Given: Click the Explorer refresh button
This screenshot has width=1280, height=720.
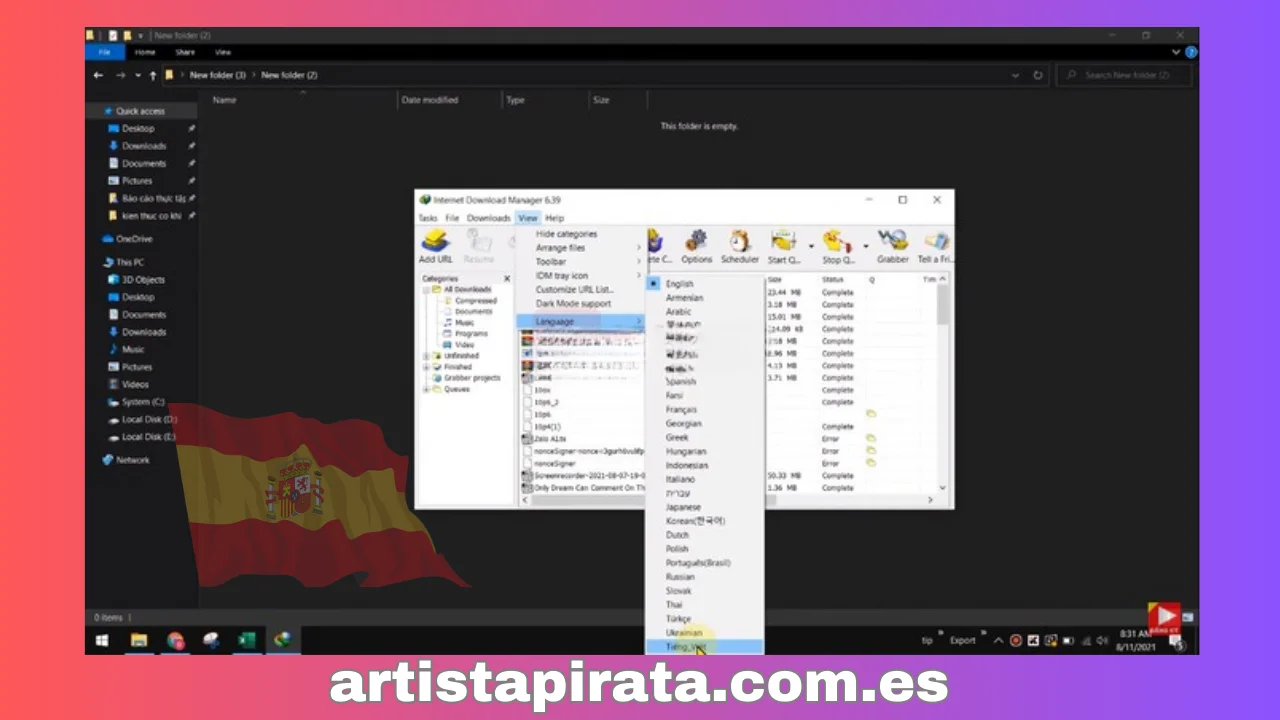Looking at the screenshot, I should tap(1038, 75).
